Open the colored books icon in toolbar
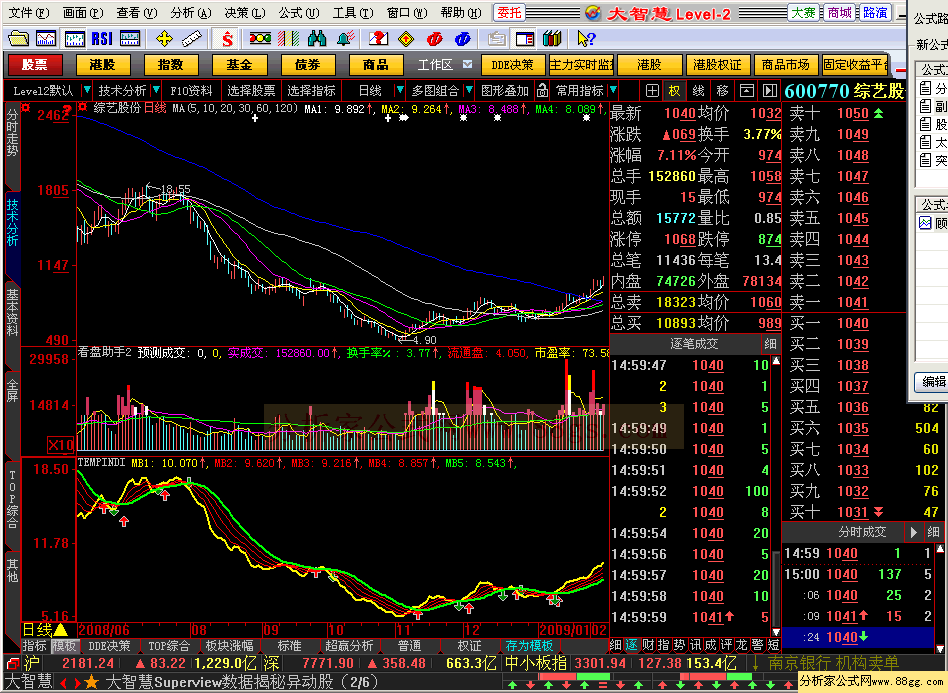The image size is (948, 693). (552, 39)
